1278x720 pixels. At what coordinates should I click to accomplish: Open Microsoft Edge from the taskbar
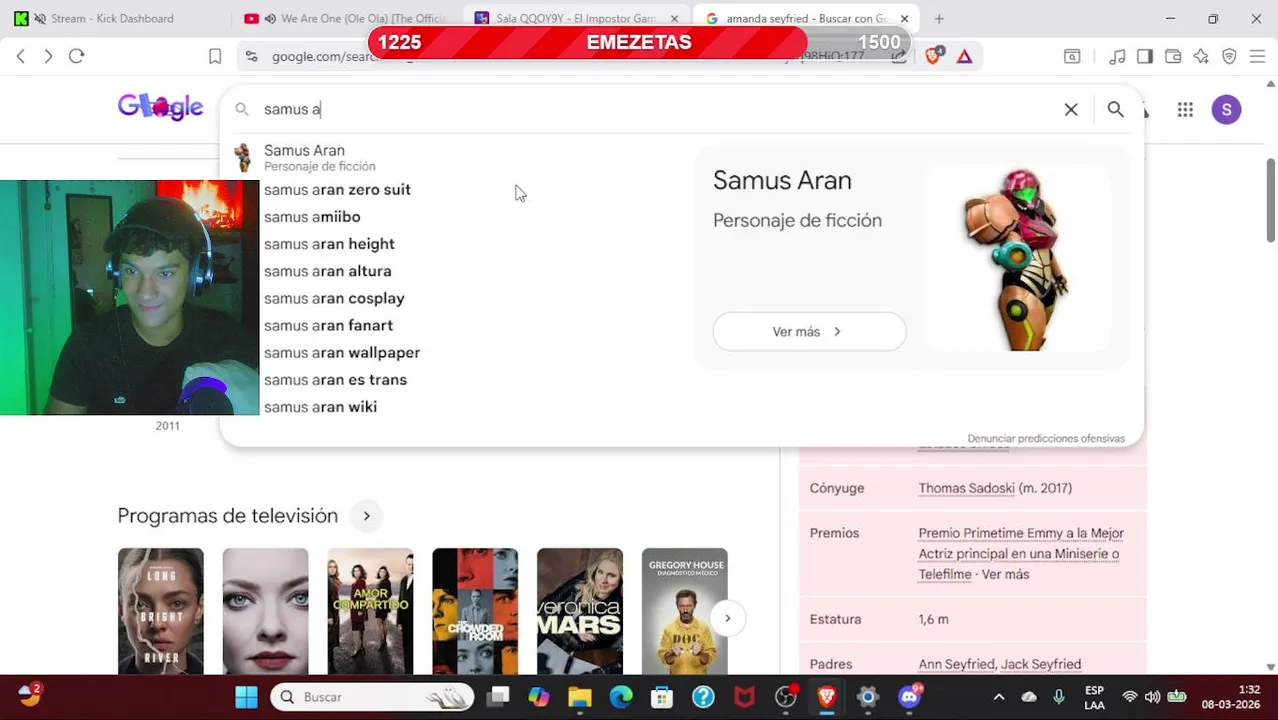tap(621, 697)
